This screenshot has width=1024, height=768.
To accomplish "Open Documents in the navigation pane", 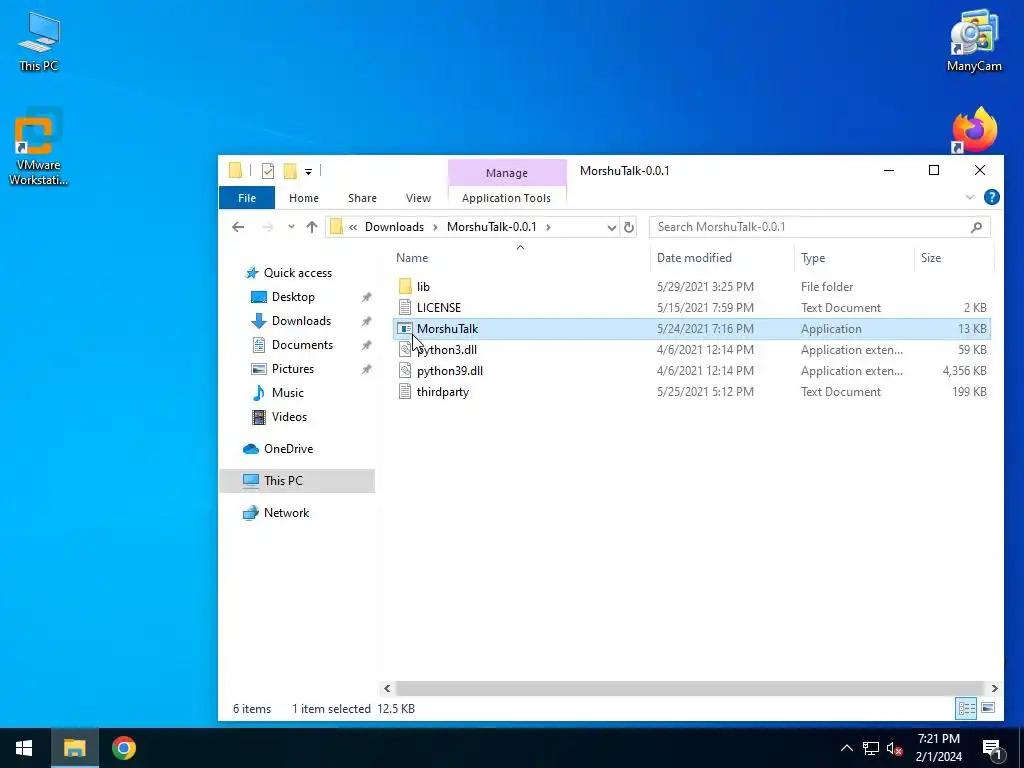I will 302,345.
